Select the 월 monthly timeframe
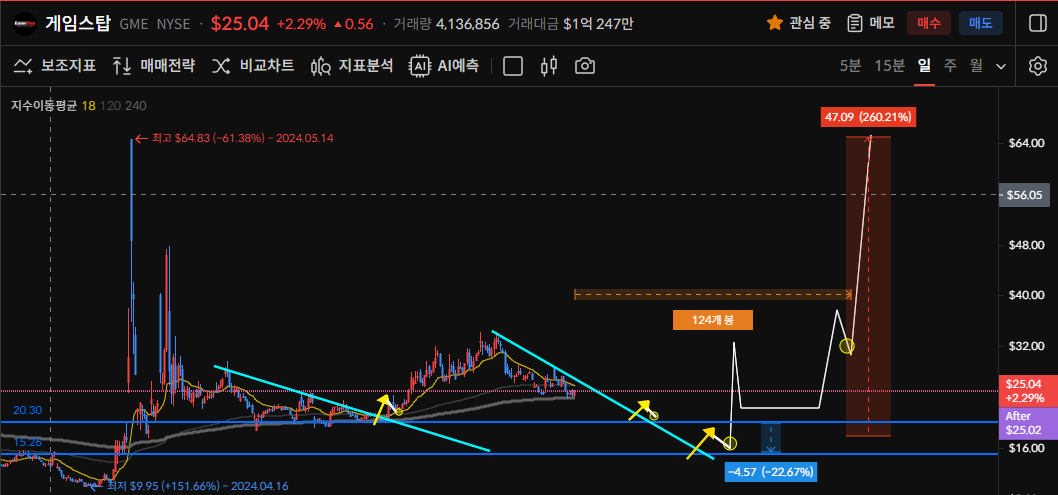Viewport: 1058px width, 495px height. 976,65
